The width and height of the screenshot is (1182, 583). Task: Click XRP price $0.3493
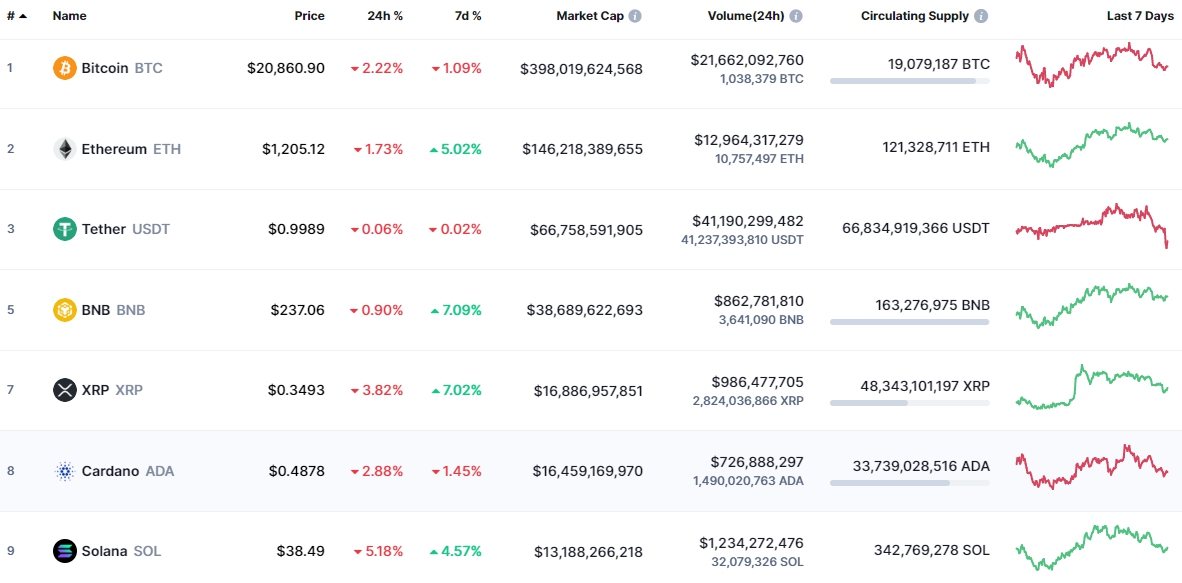296,390
